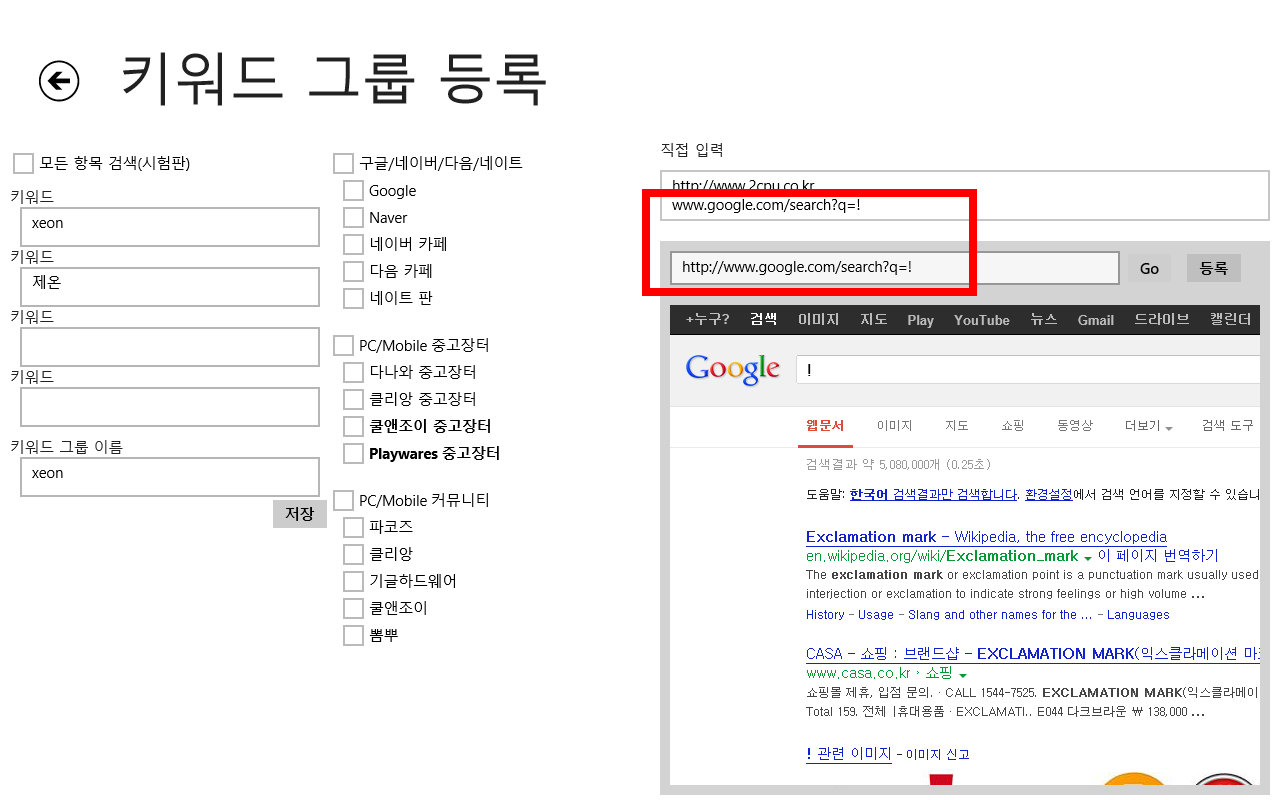The image size is (1280, 800).
Task: Open 검색 도구 options
Action: click(x=1227, y=426)
